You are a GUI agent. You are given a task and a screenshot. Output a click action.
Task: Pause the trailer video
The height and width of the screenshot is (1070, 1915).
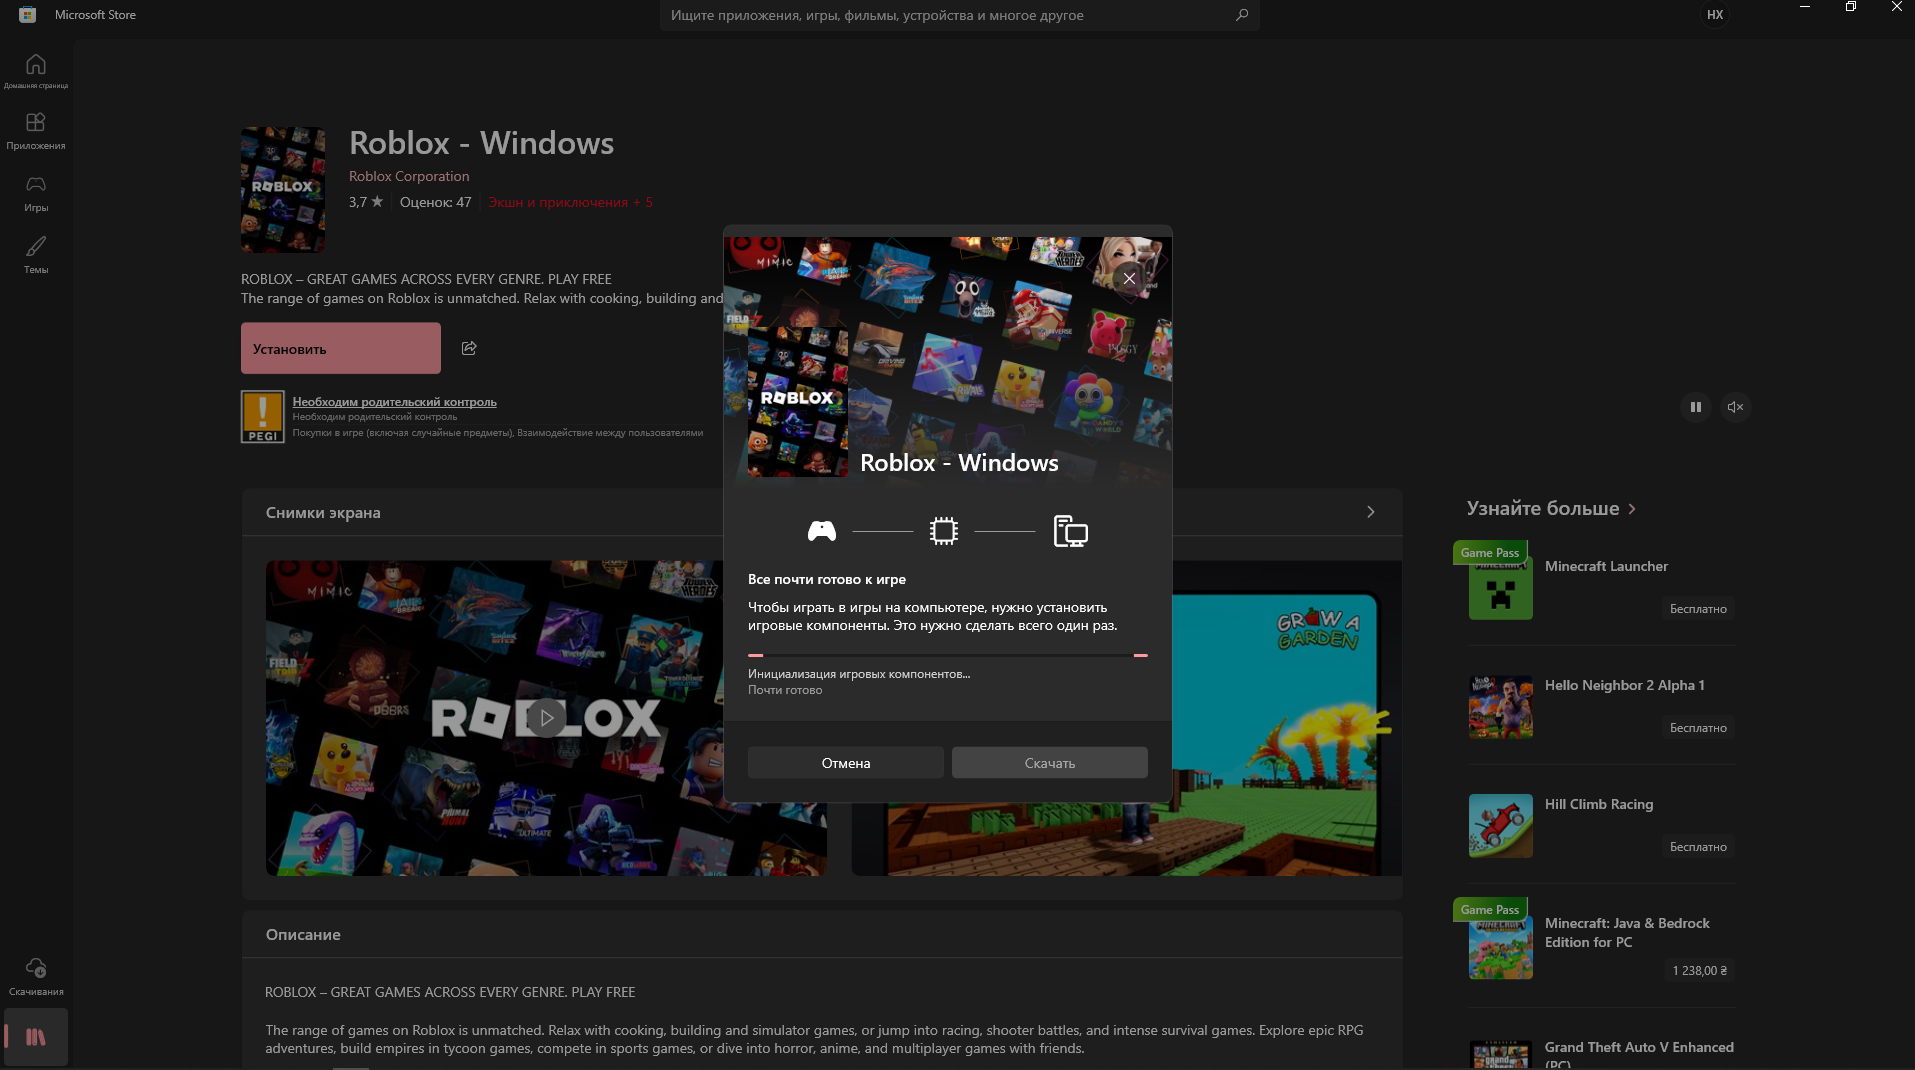1696,407
